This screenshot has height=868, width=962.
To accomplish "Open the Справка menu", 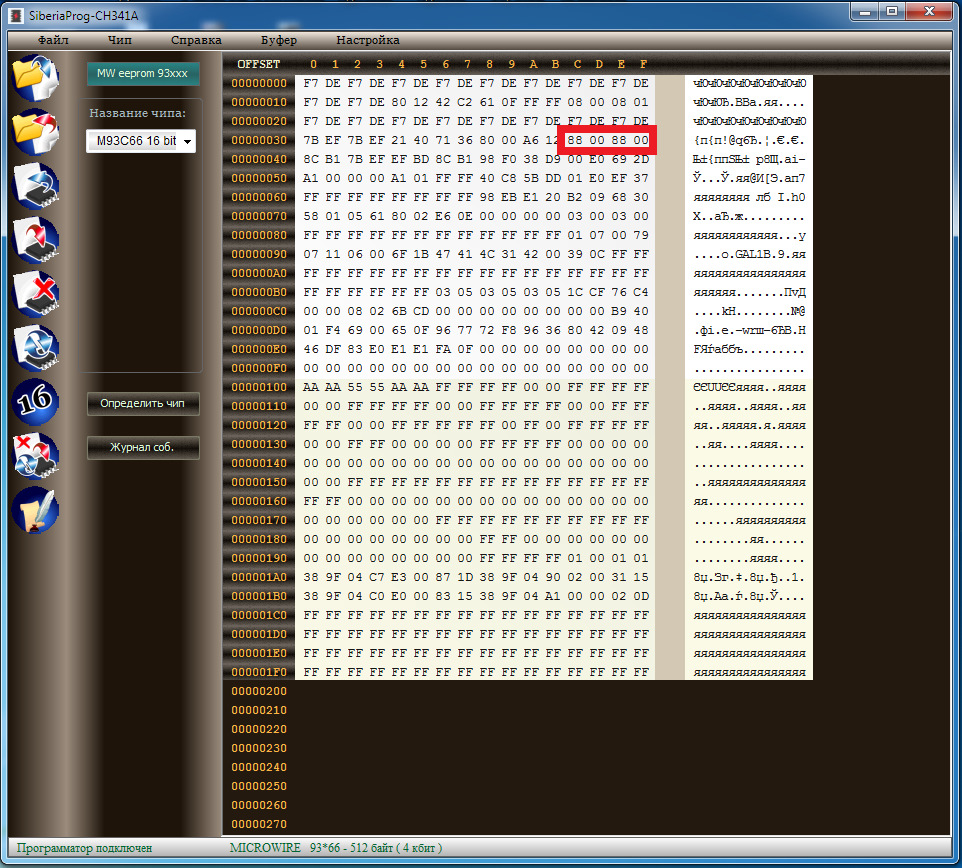I will [196, 40].
